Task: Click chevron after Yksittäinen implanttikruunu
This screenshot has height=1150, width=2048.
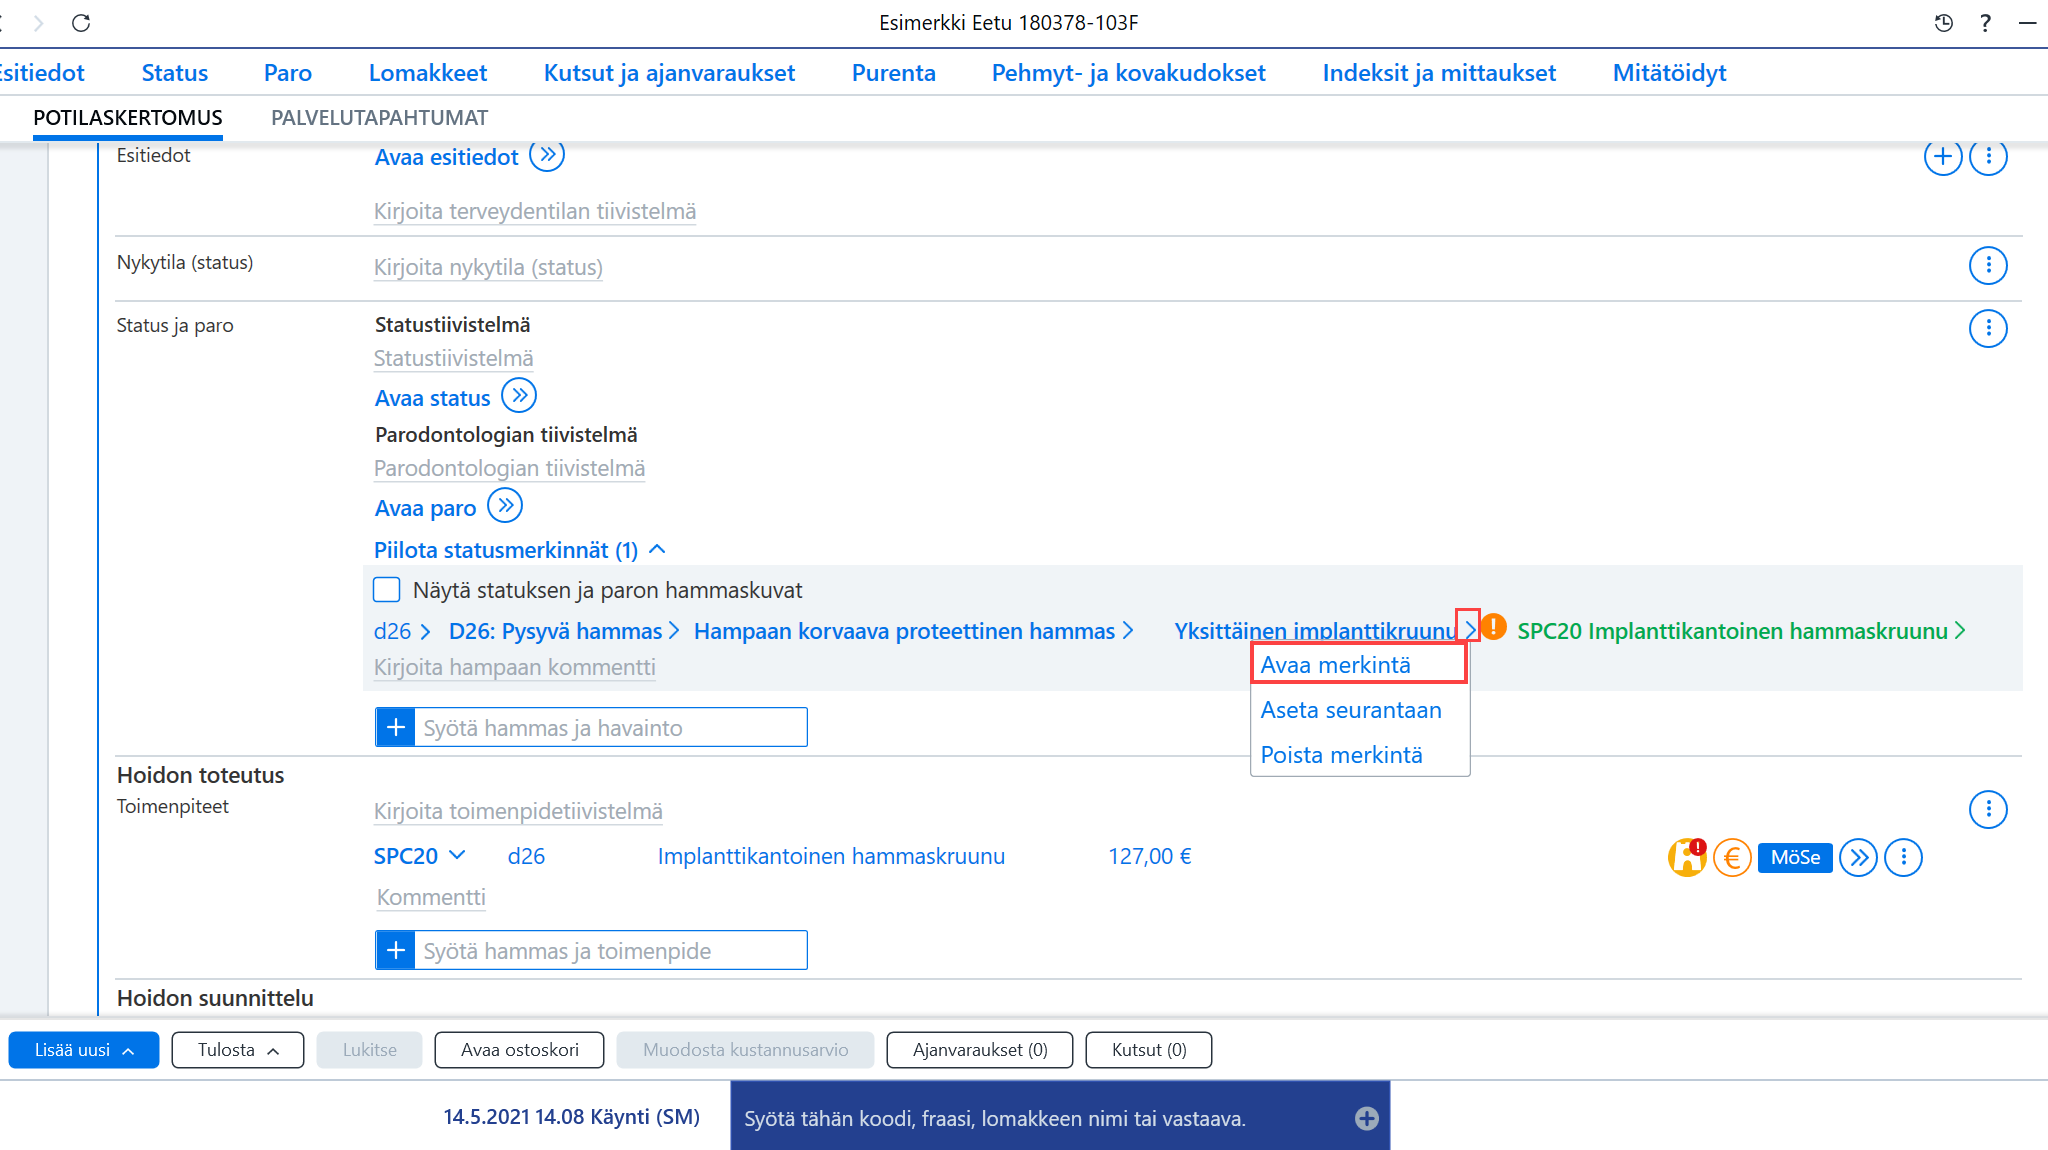Action: pyautogui.click(x=1469, y=630)
